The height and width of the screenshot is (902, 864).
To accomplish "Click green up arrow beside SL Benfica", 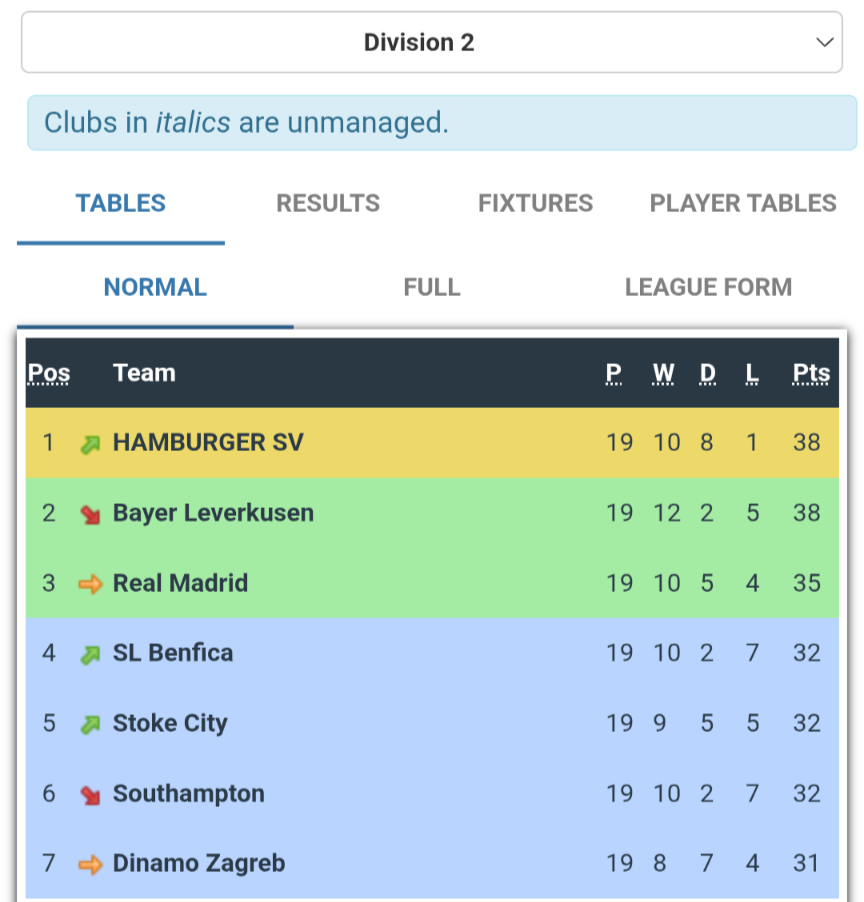I will click(x=90, y=654).
